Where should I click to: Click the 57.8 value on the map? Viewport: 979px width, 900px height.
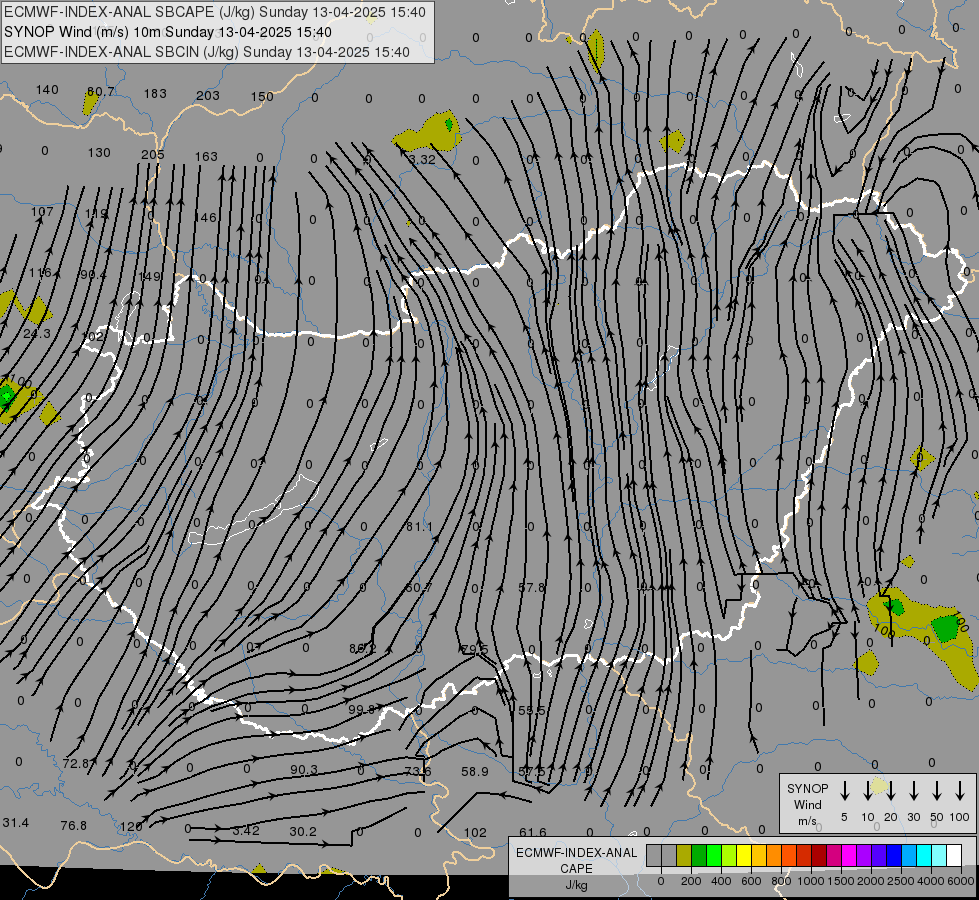coord(531,588)
